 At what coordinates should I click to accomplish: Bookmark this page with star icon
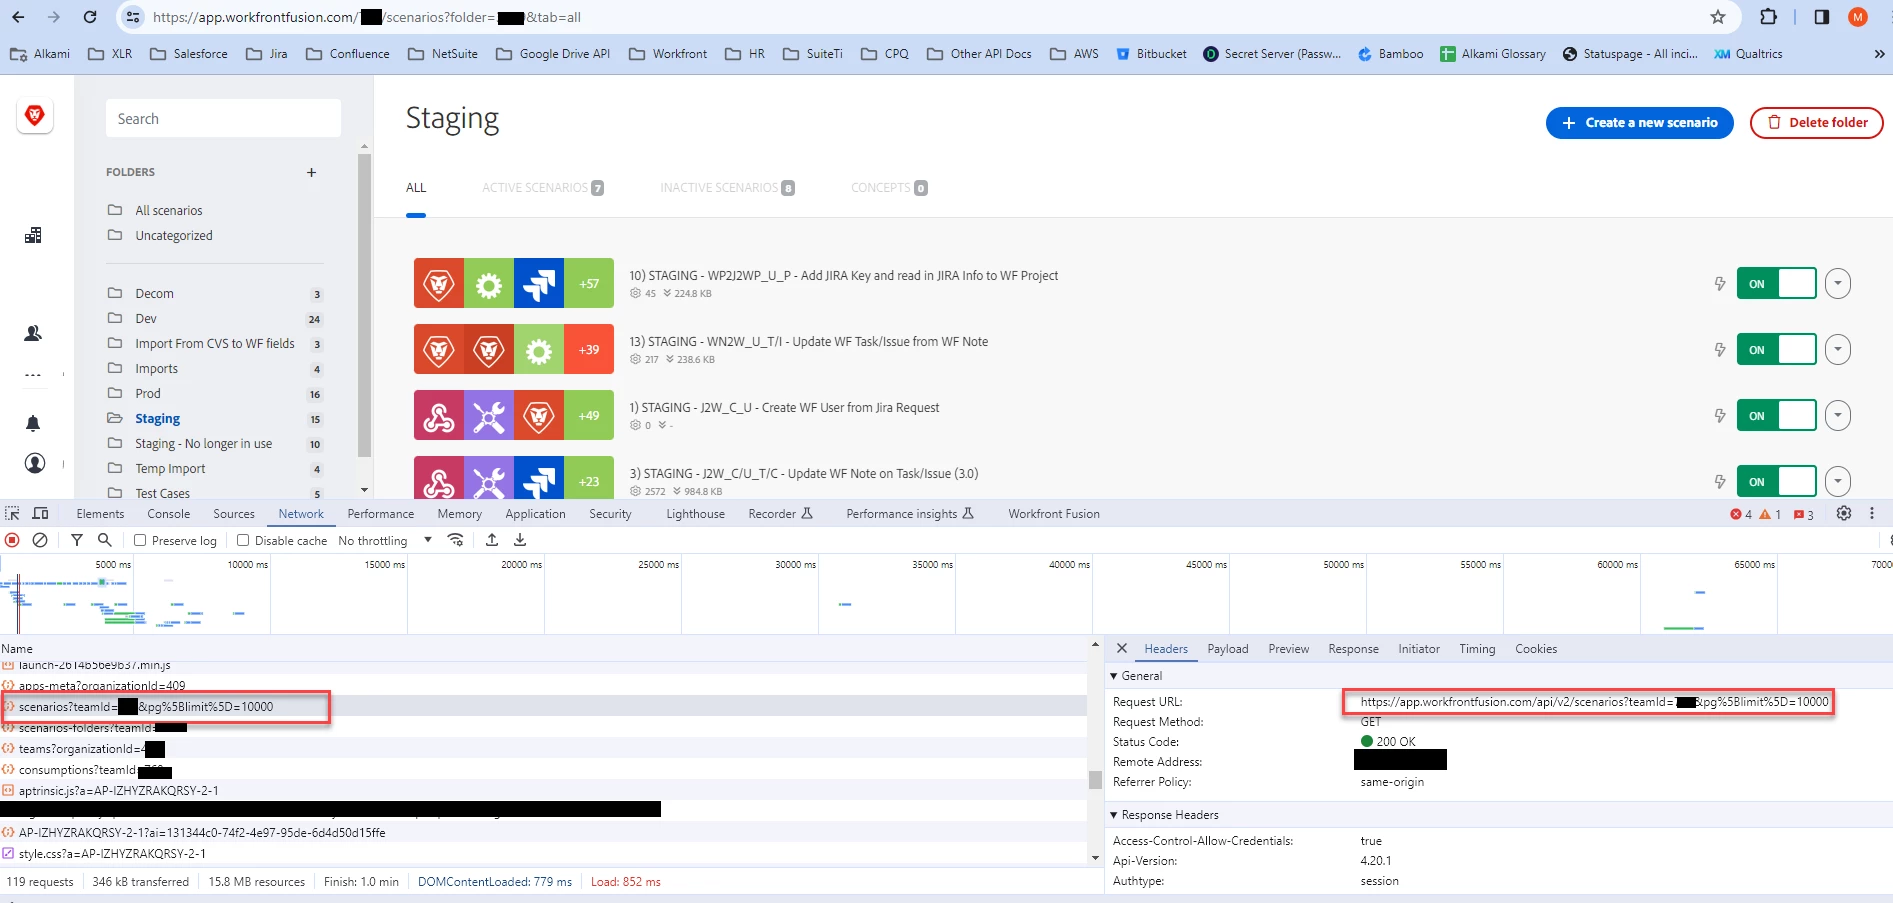[1718, 17]
